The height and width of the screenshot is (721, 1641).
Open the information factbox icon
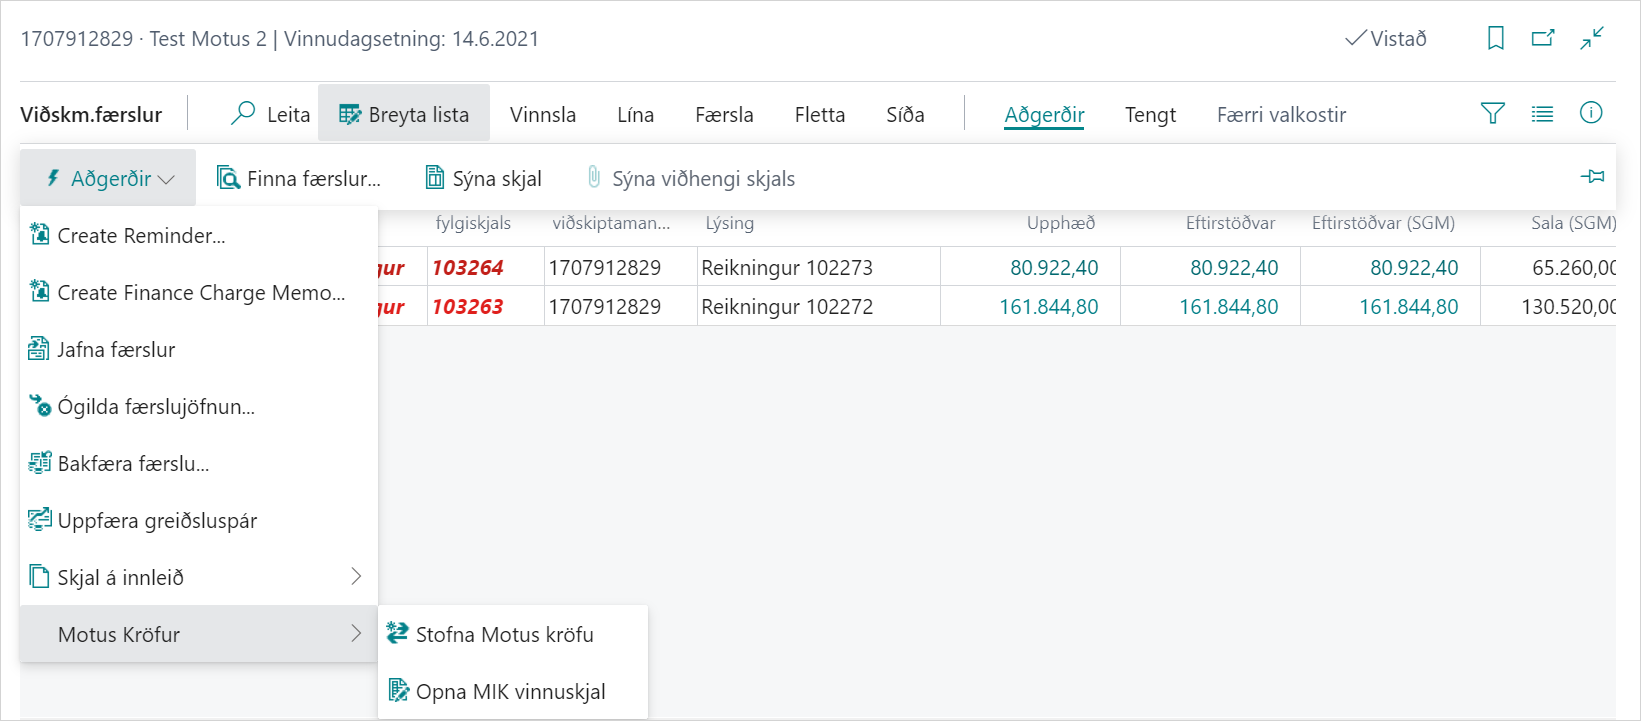click(x=1590, y=113)
